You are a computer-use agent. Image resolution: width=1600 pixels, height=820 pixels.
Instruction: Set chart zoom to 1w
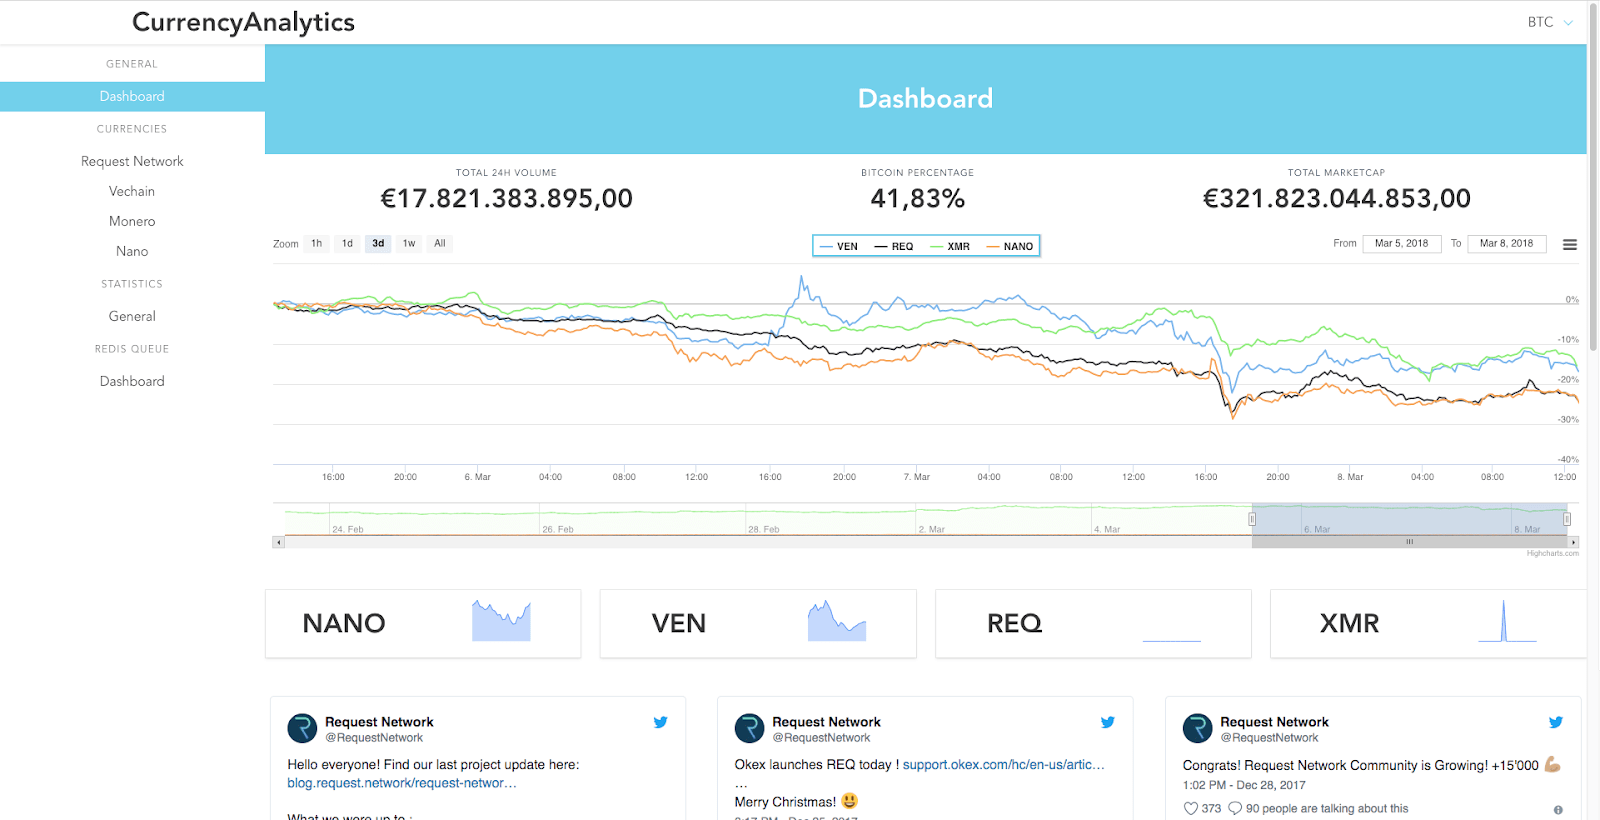(409, 243)
